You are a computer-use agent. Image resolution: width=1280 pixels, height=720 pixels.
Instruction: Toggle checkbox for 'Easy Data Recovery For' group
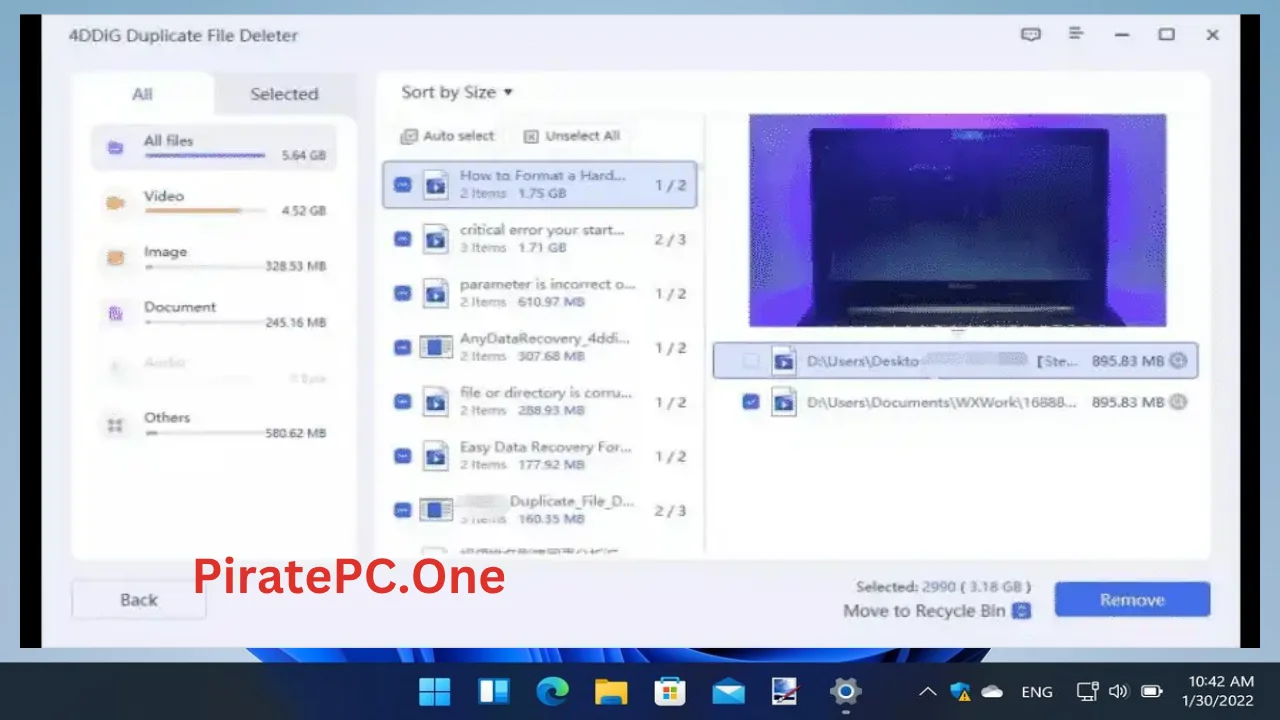tap(402, 456)
